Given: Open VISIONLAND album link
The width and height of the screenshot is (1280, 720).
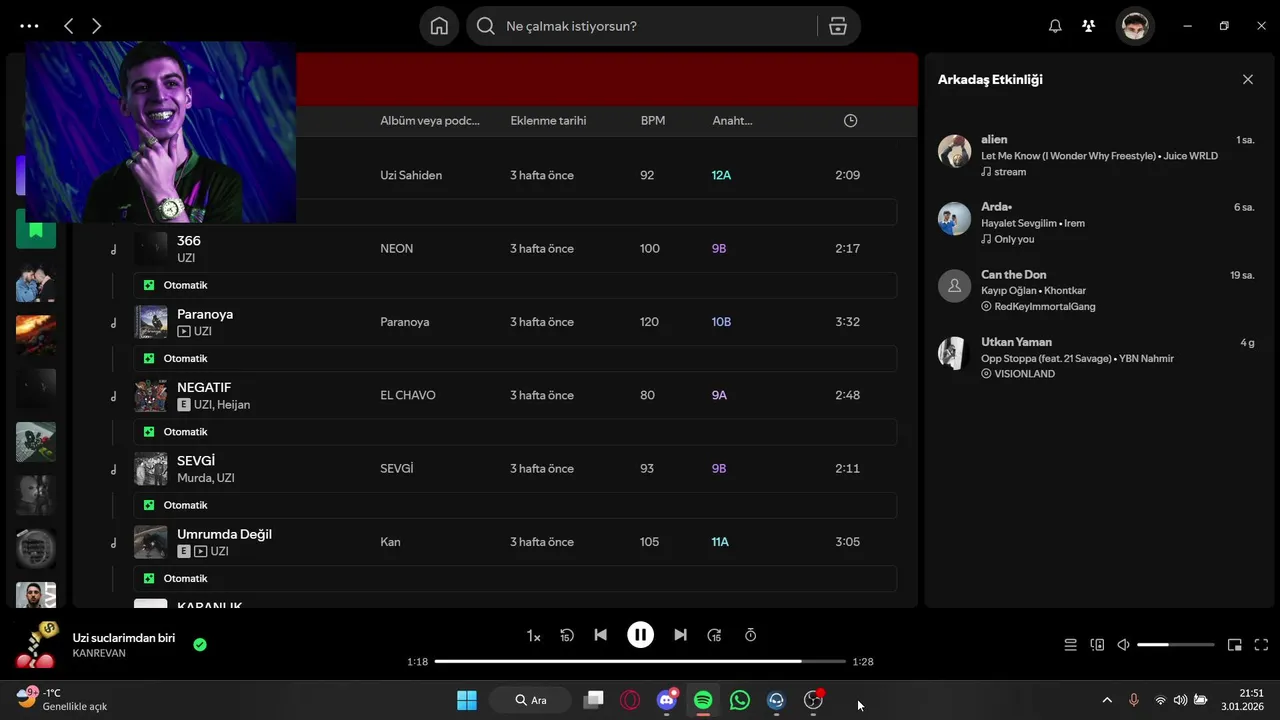Looking at the screenshot, I should click(x=1024, y=374).
